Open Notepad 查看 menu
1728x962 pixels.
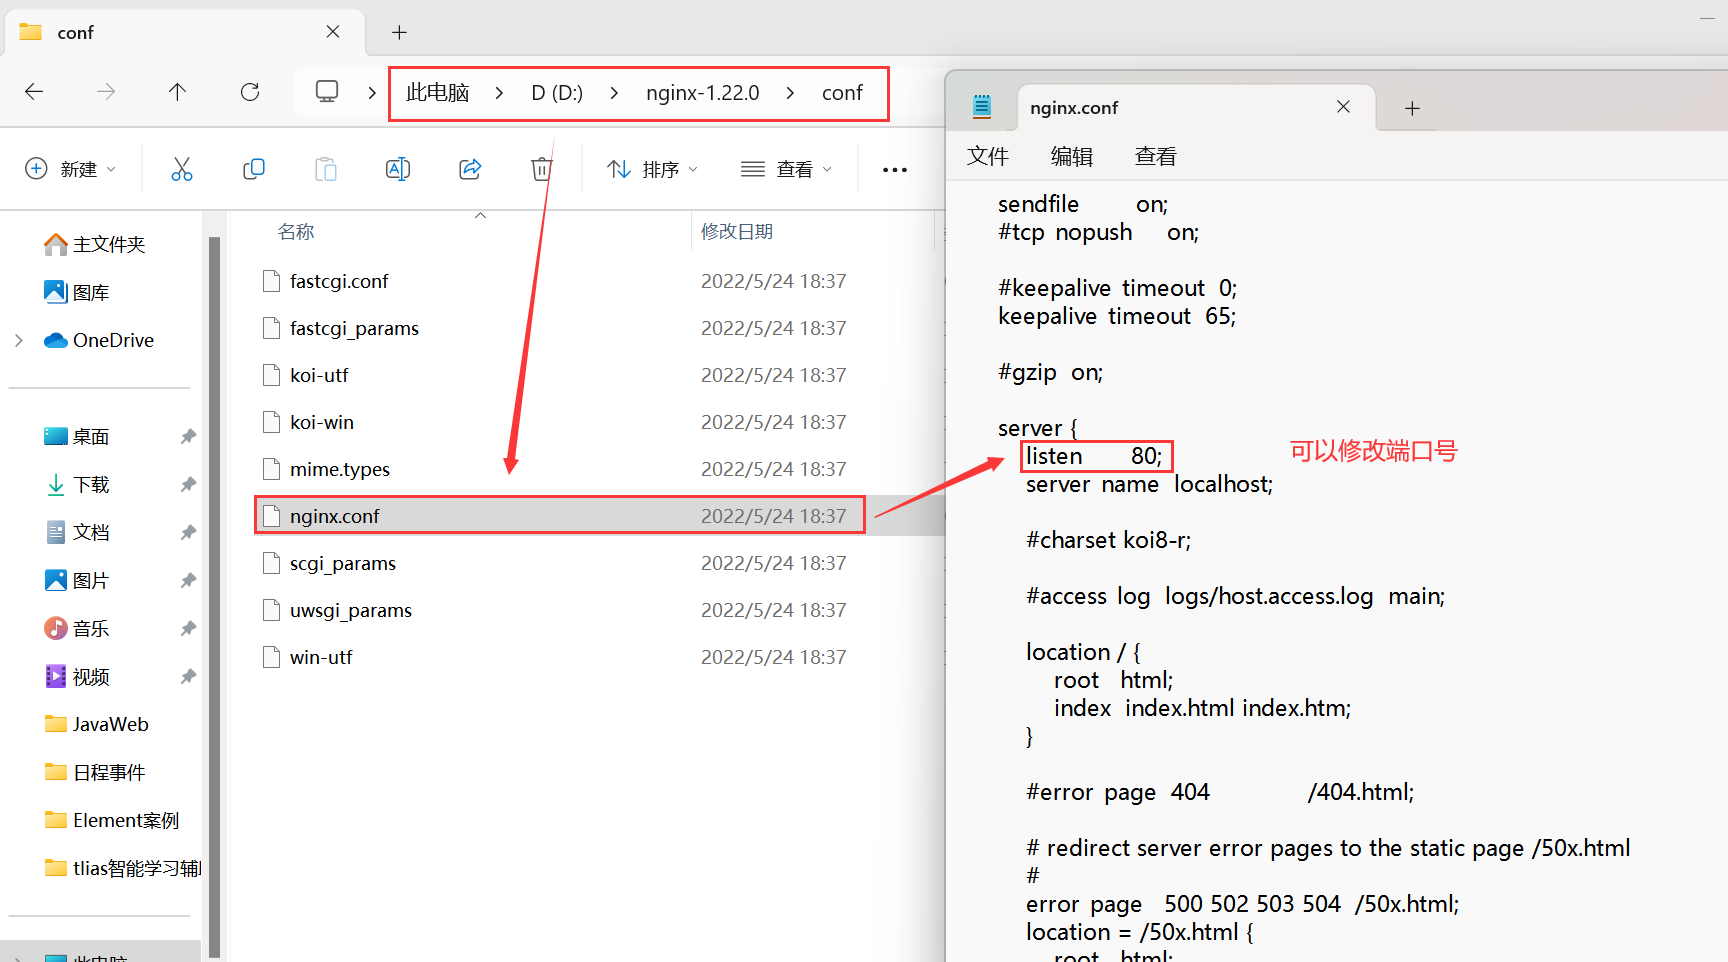click(x=1156, y=156)
